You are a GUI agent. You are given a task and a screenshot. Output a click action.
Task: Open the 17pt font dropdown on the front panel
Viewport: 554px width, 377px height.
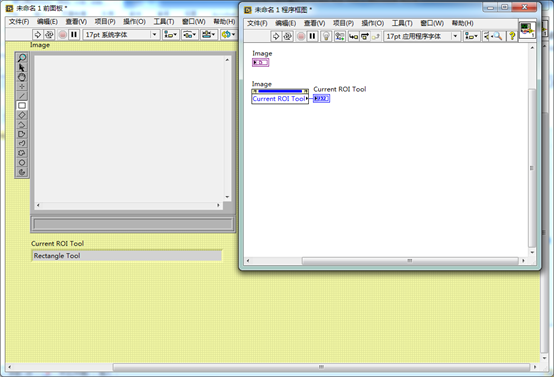(x=121, y=34)
